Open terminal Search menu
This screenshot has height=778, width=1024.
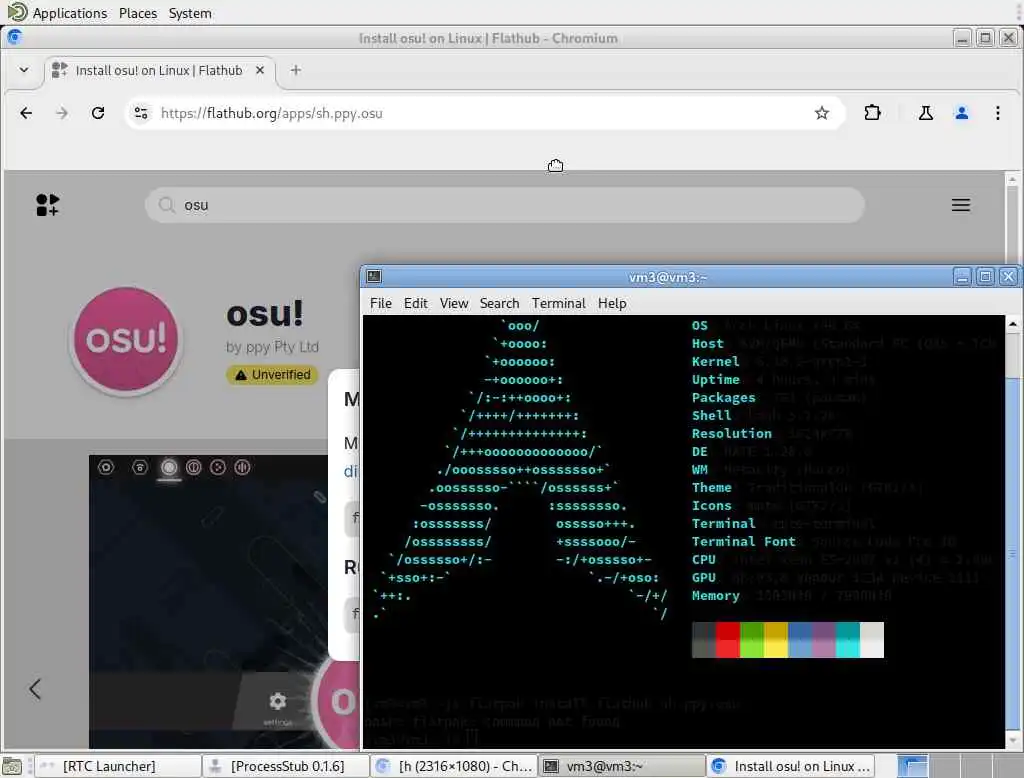(499, 303)
